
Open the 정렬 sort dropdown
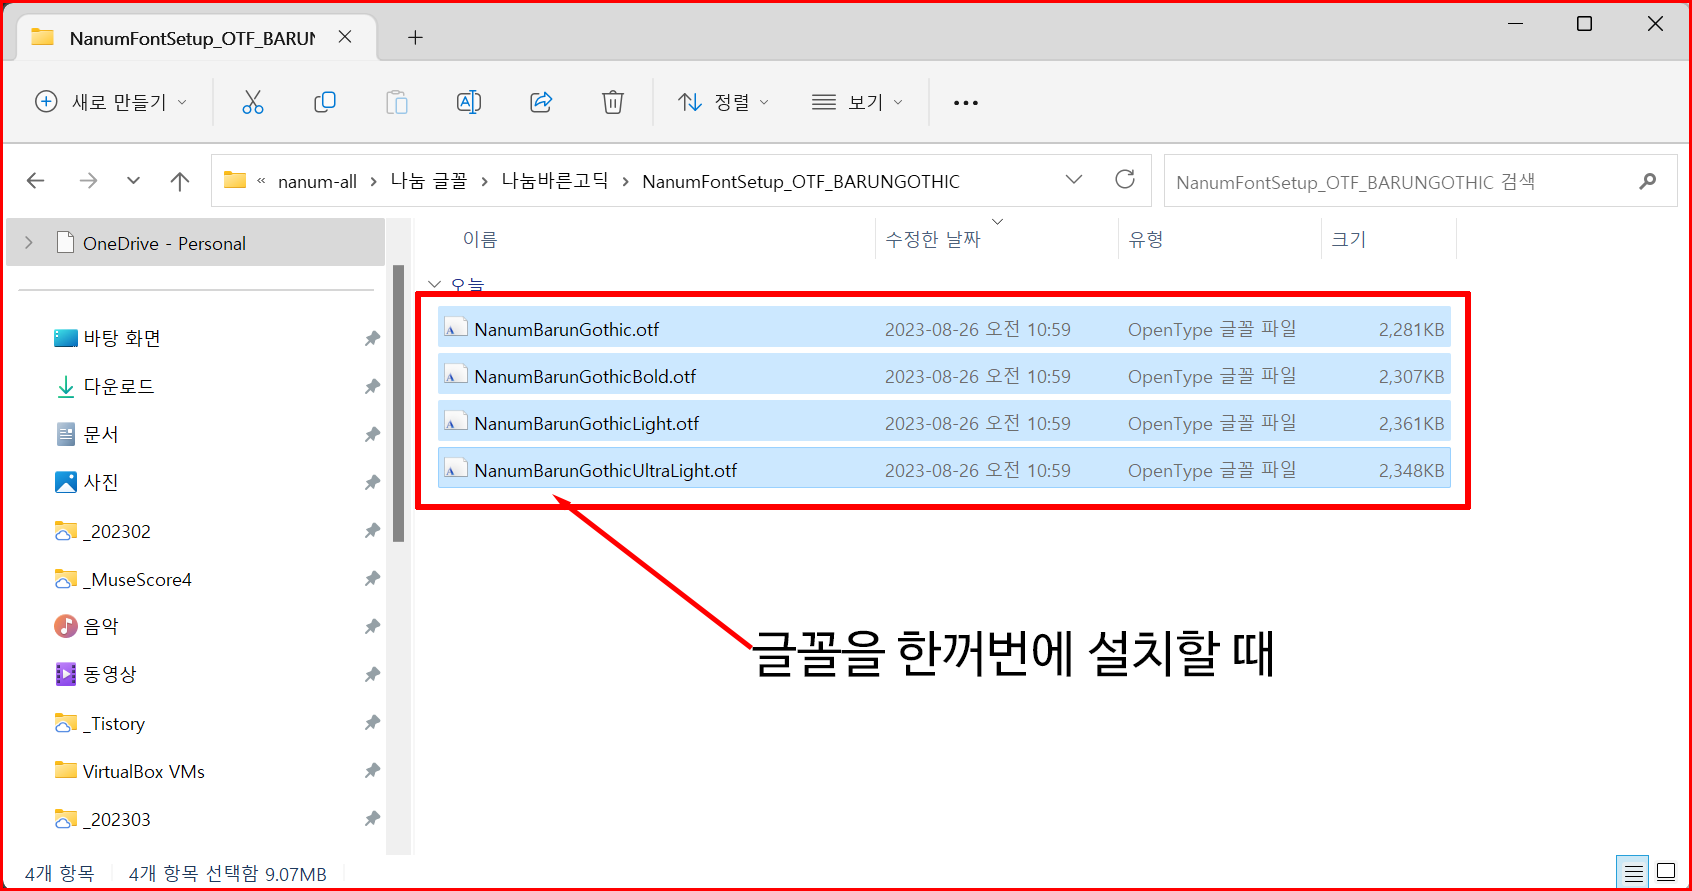[723, 102]
